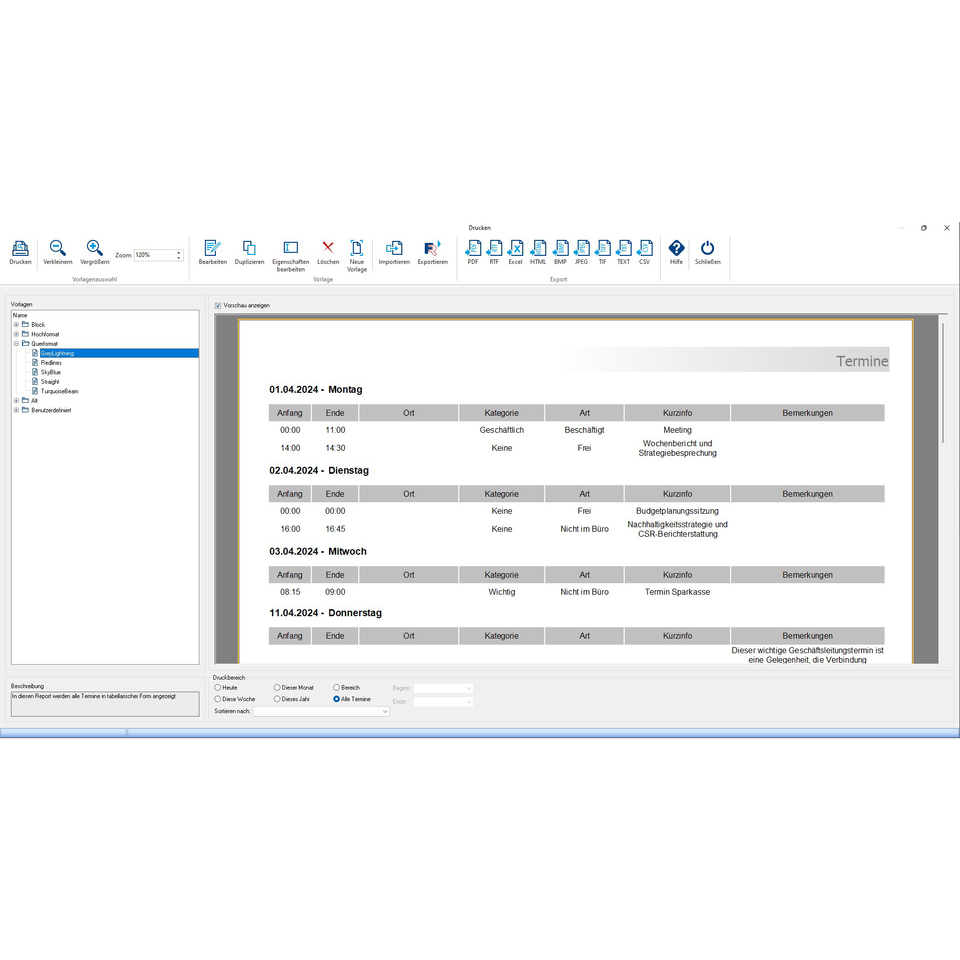This screenshot has height=960, width=960.
Task: Select the Heute radio button
Action: (217, 688)
